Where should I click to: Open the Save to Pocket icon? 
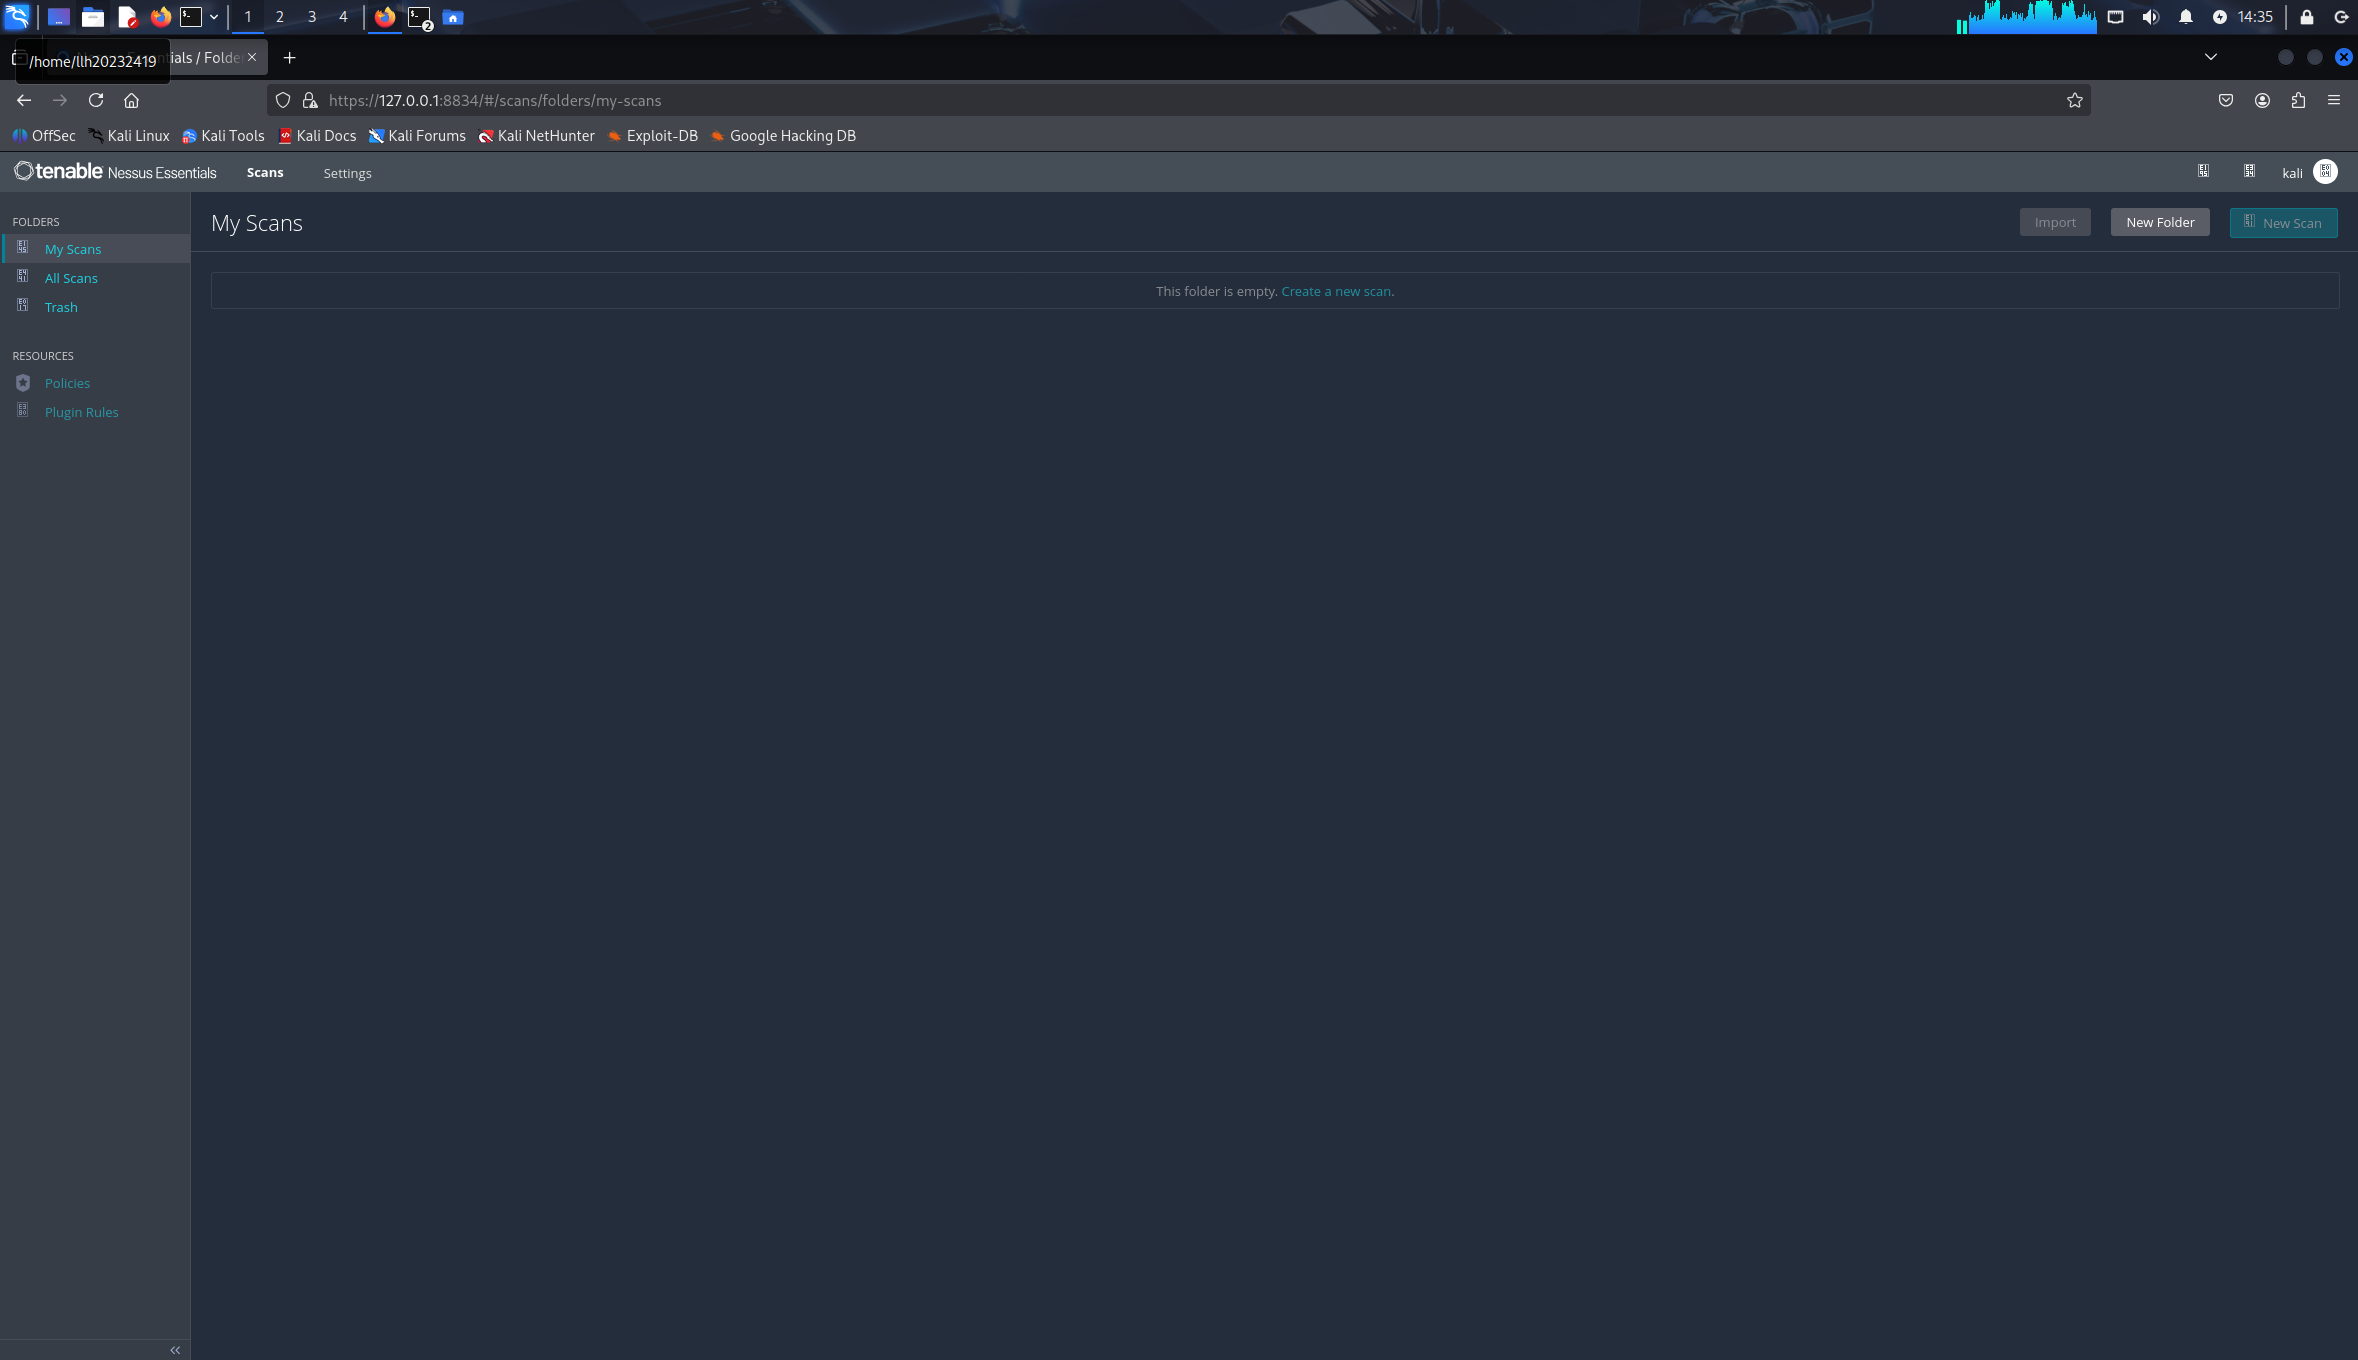point(2226,100)
